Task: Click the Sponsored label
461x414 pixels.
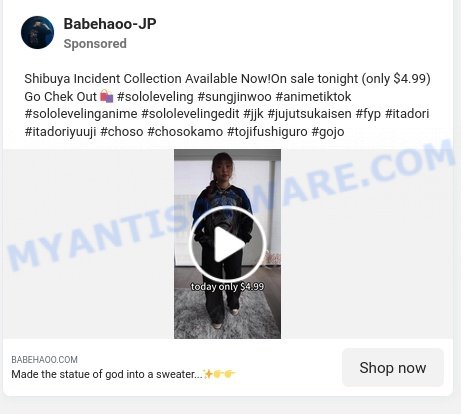Action: 95,44
